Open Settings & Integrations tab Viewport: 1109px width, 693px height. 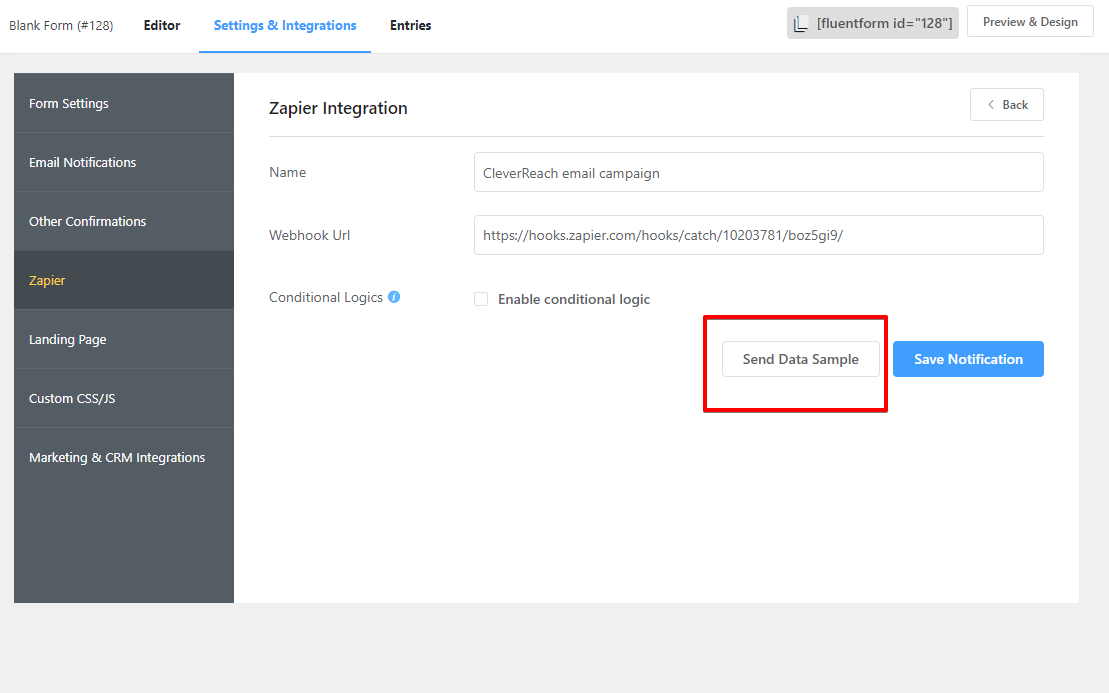tap(285, 25)
